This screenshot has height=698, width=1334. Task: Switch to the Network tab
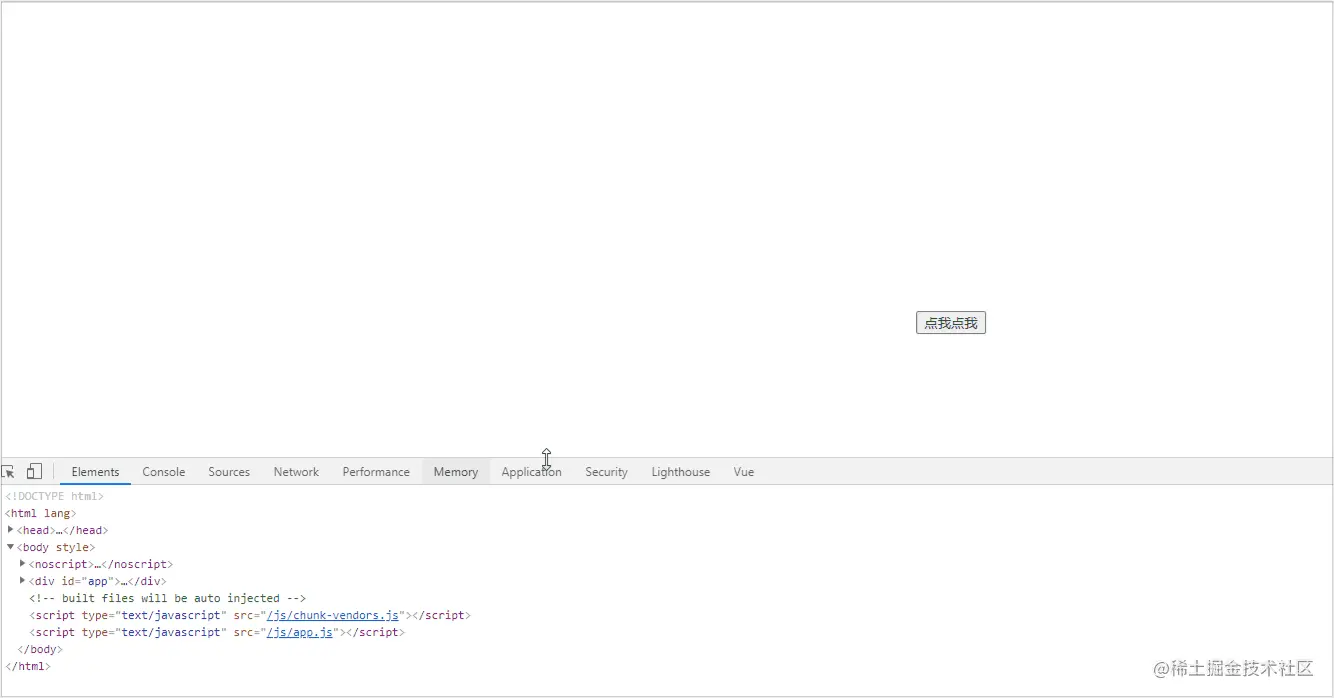tap(296, 472)
